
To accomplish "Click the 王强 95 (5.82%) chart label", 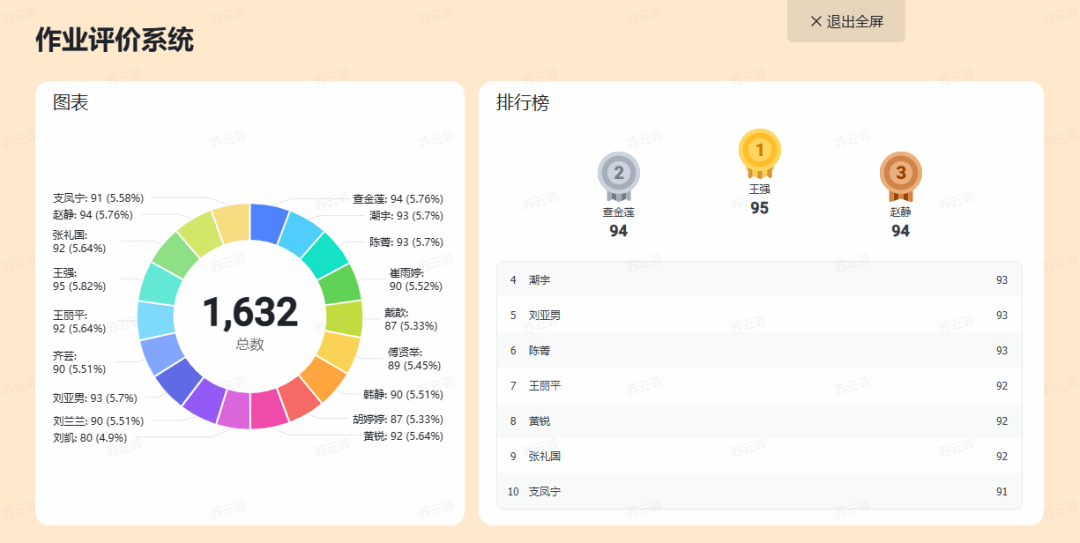I will click(79, 279).
